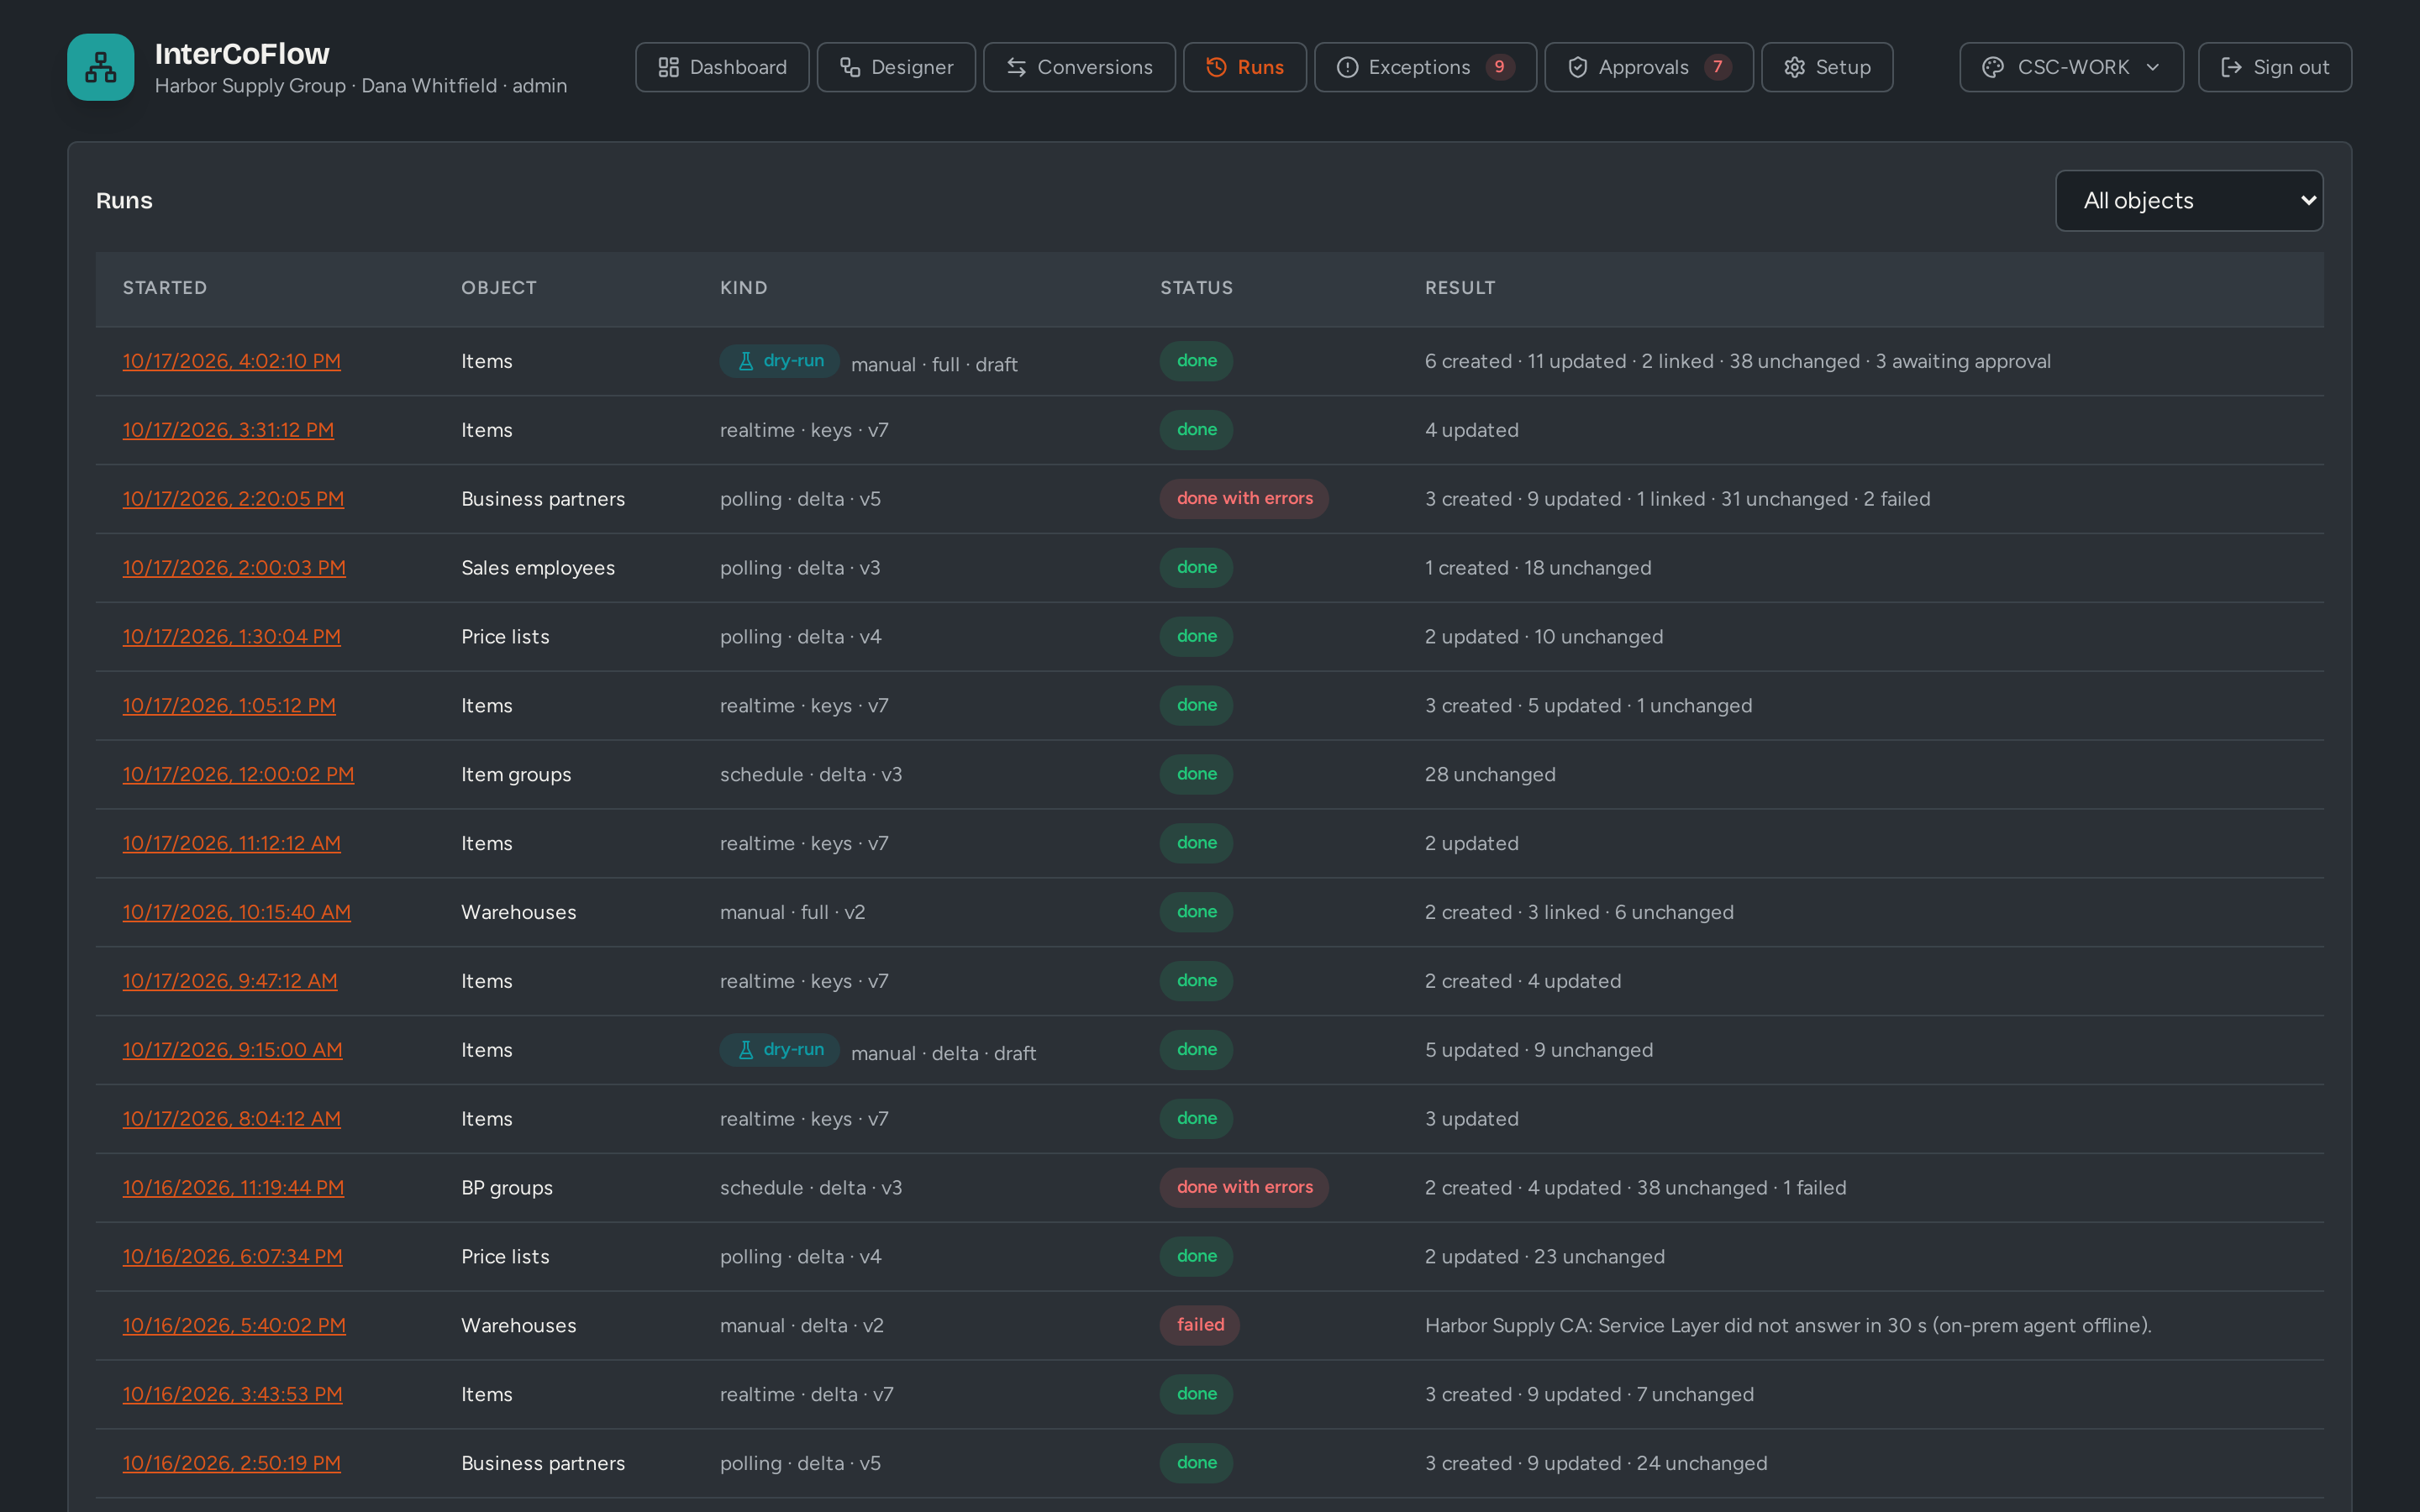2420x1512 pixels.
Task: Click the palette icon beside CSC-WORK
Action: (x=1992, y=67)
